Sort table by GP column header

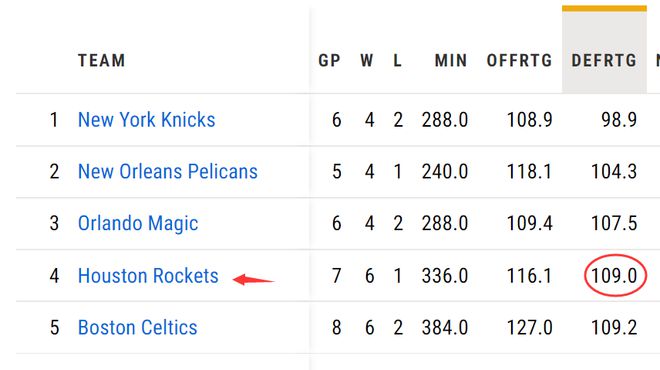pyautogui.click(x=329, y=61)
